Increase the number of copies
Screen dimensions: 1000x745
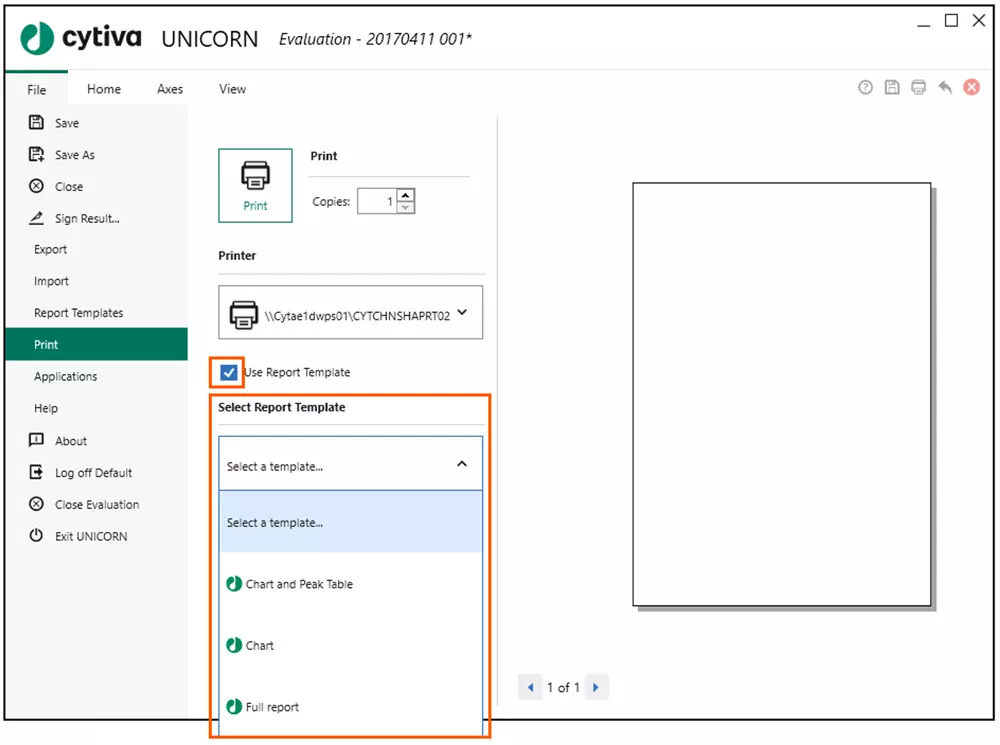tap(404, 196)
